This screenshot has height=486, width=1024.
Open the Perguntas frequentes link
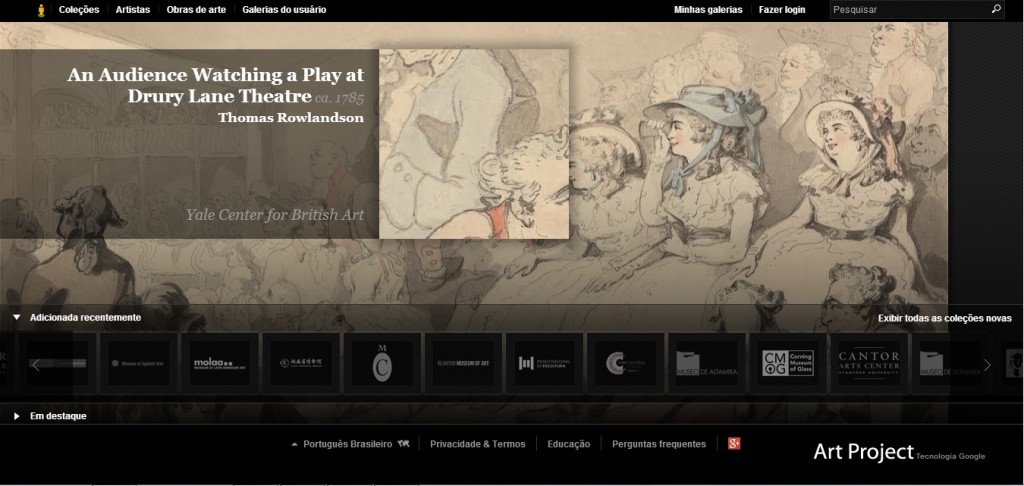pos(659,444)
